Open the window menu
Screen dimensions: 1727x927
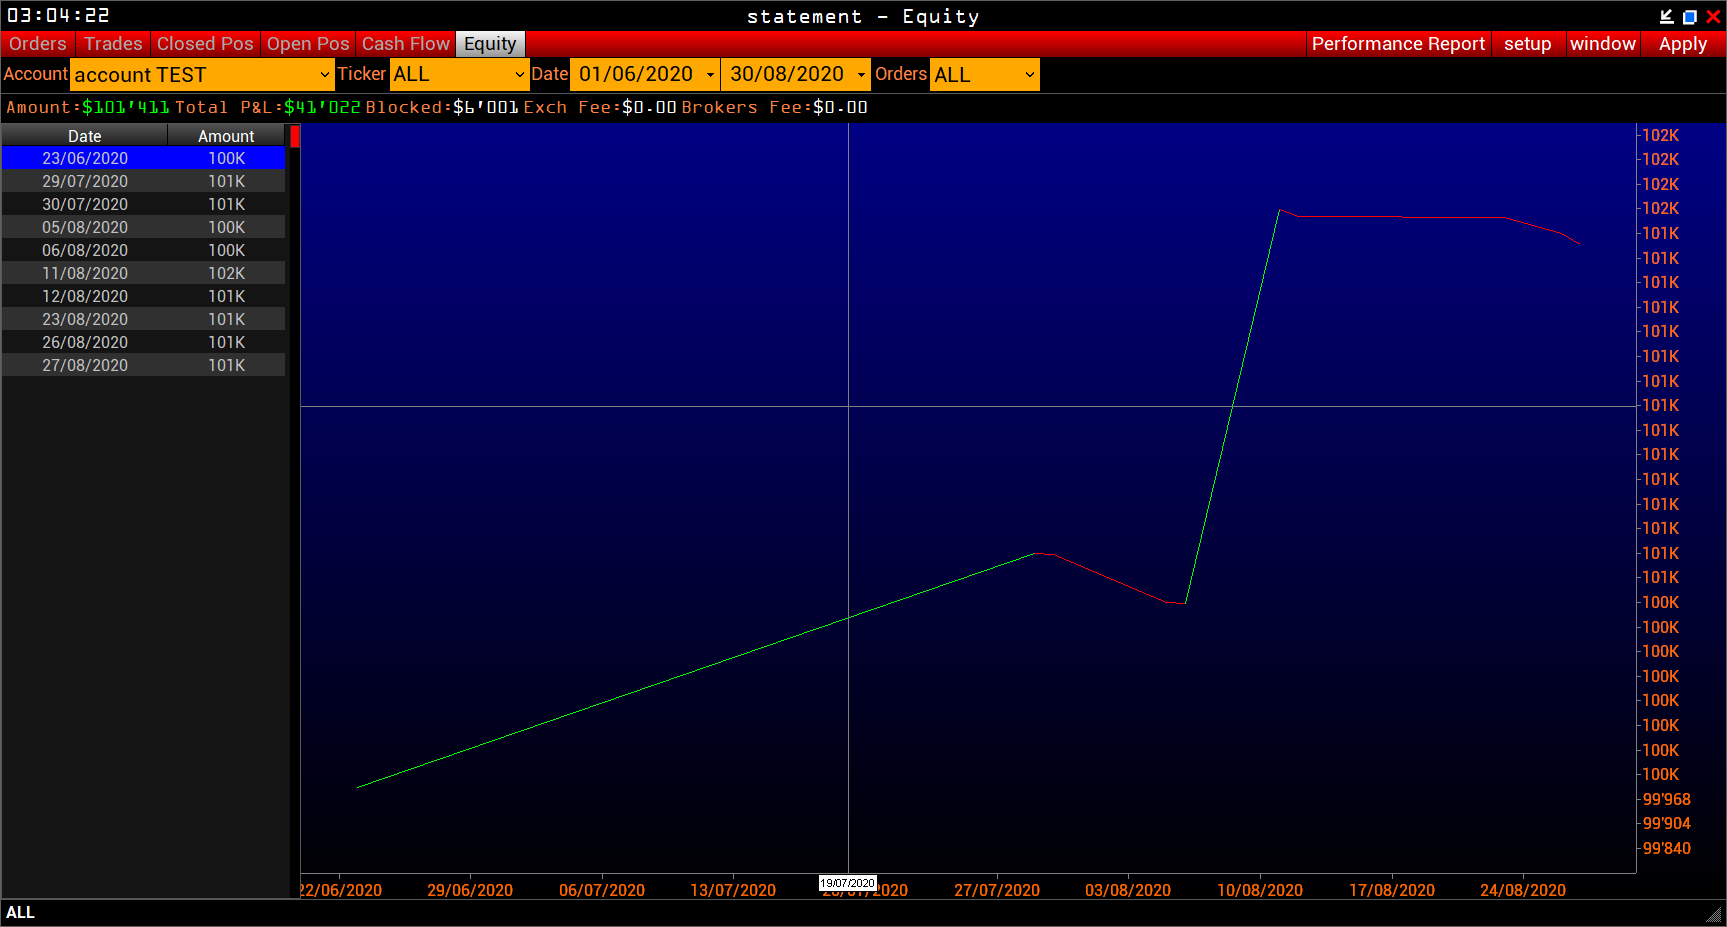(x=1602, y=44)
